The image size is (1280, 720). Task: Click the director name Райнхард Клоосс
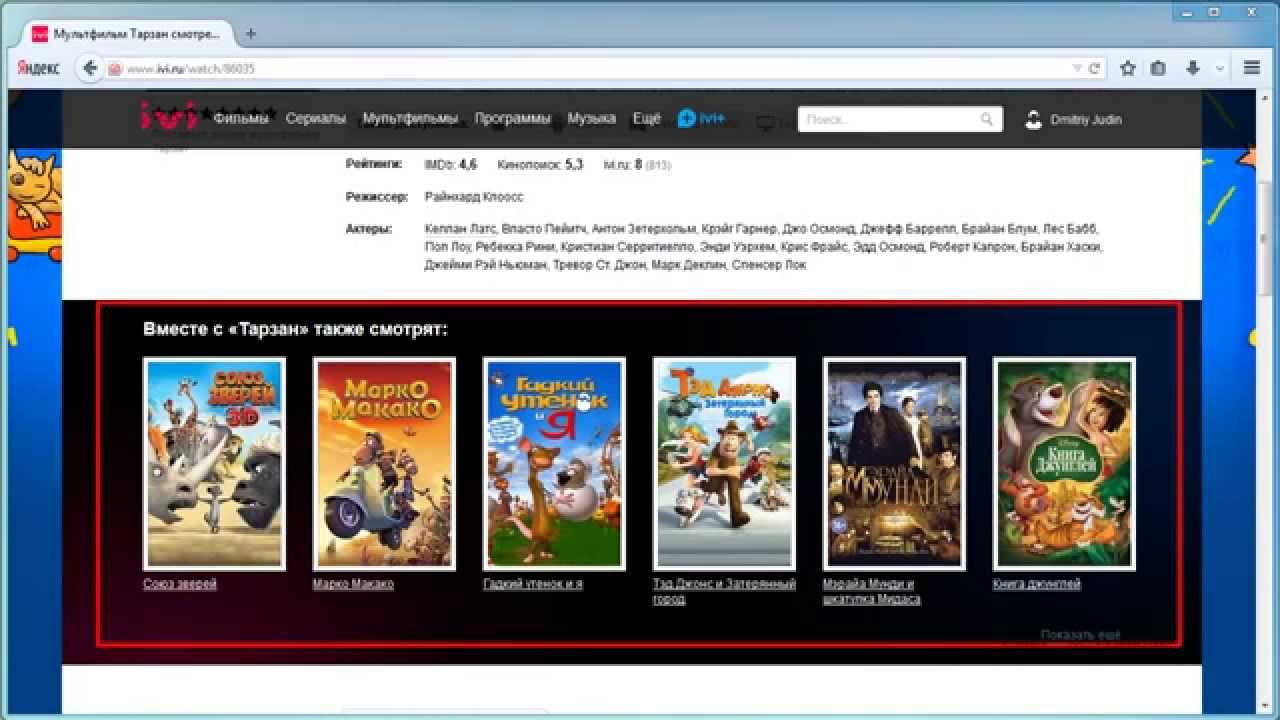[474, 197]
